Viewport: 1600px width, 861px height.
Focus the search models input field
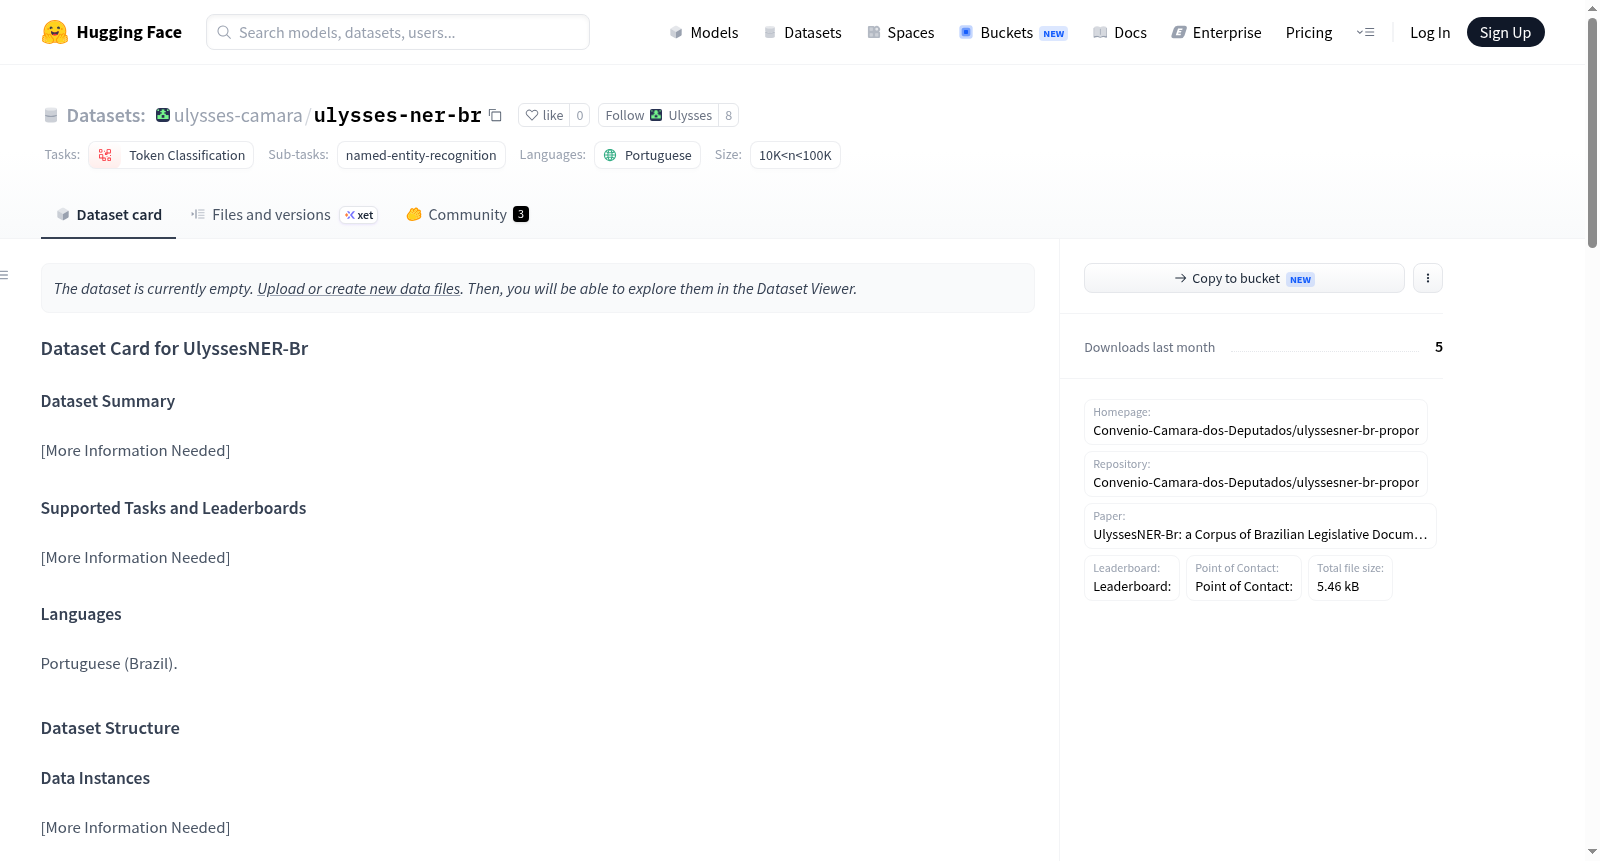(x=398, y=32)
